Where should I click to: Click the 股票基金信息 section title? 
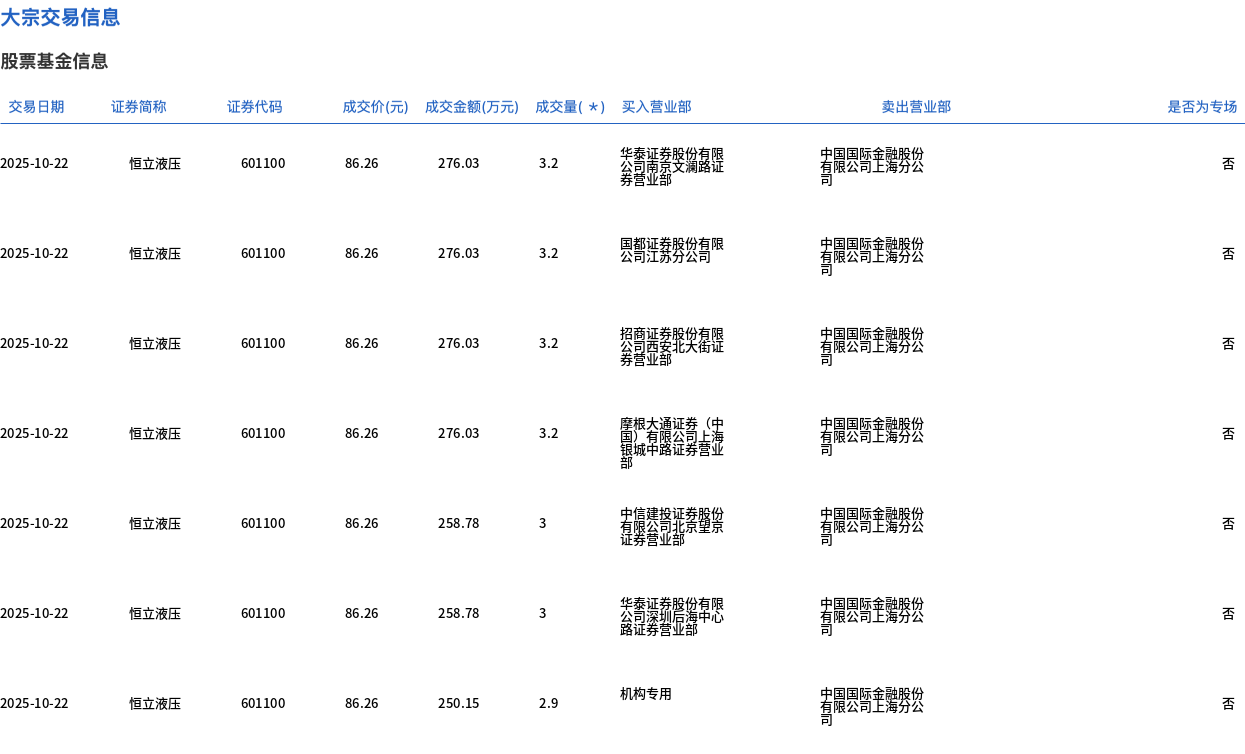(54, 61)
